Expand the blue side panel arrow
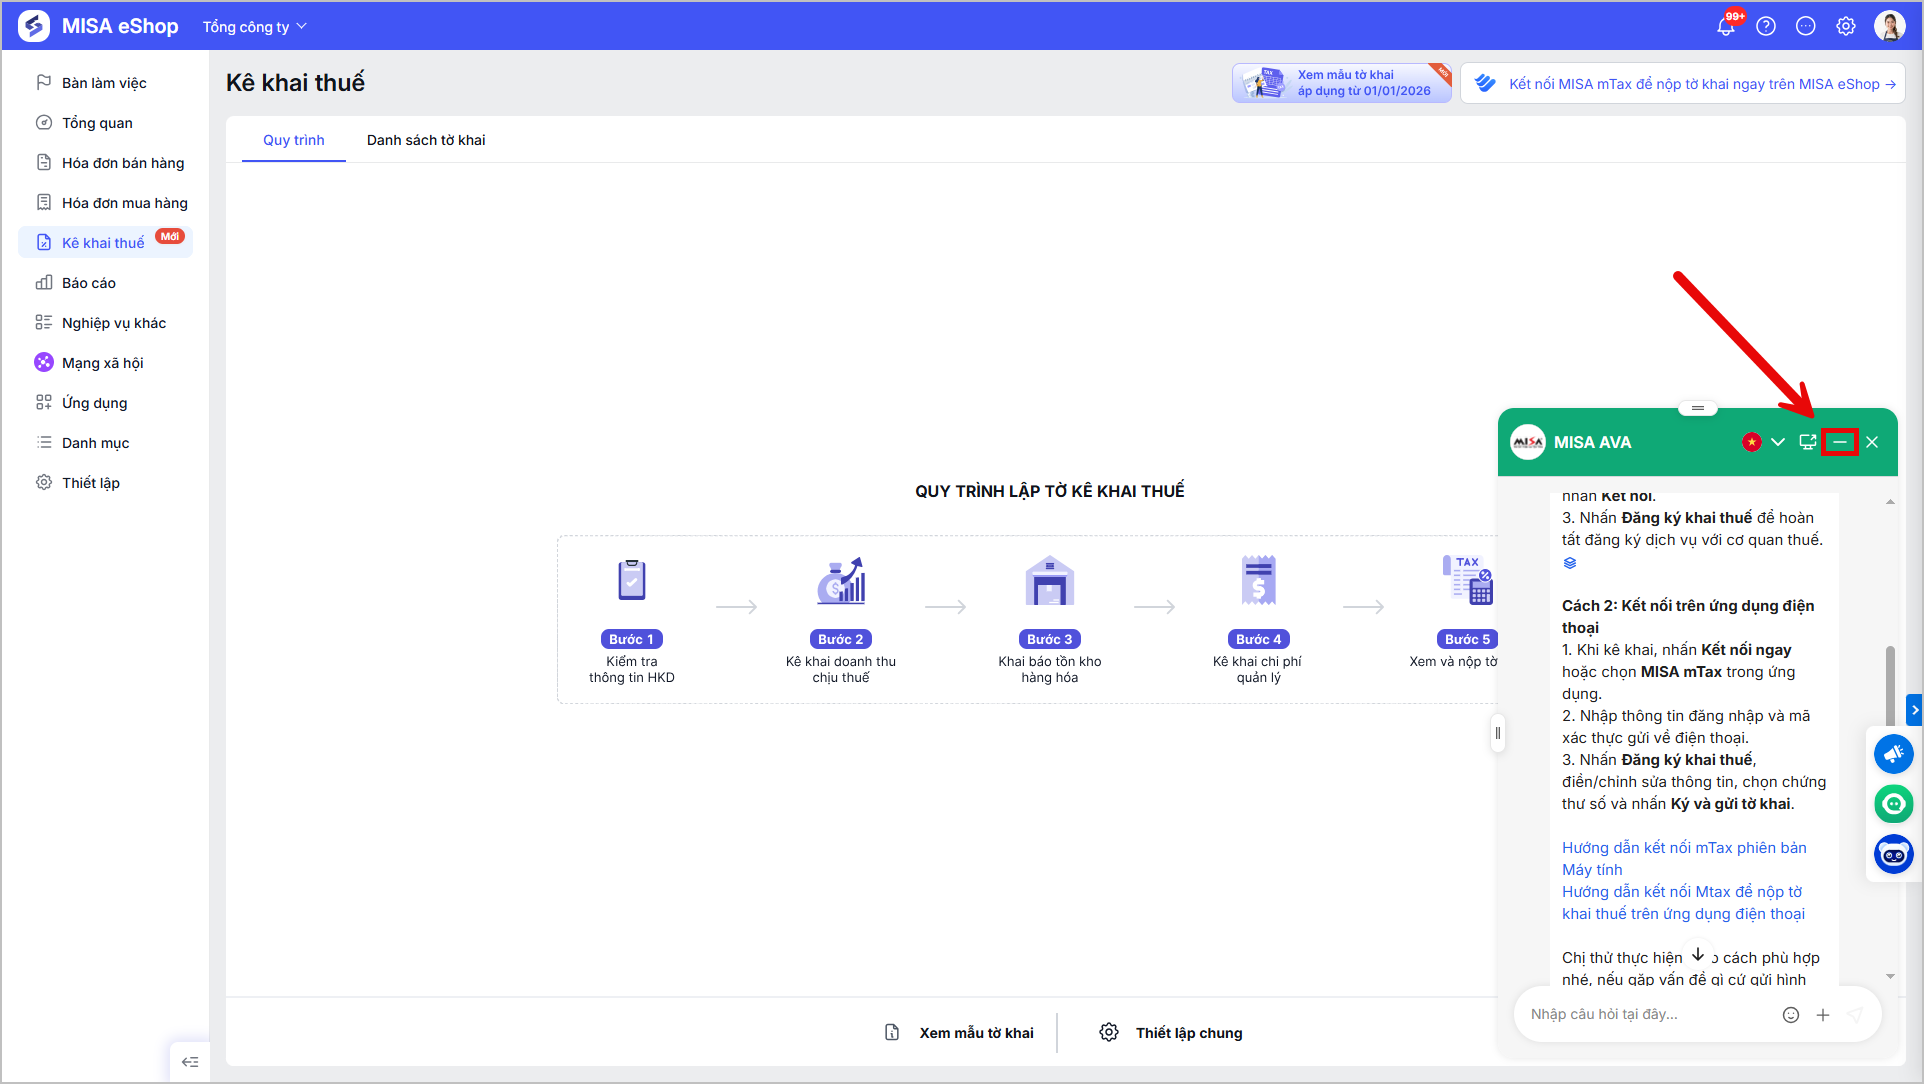Image resolution: width=1924 pixels, height=1084 pixels. coord(1915,710)
